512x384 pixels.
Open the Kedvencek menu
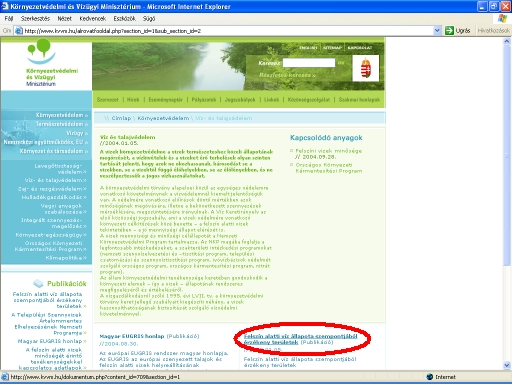pos(93,19)
